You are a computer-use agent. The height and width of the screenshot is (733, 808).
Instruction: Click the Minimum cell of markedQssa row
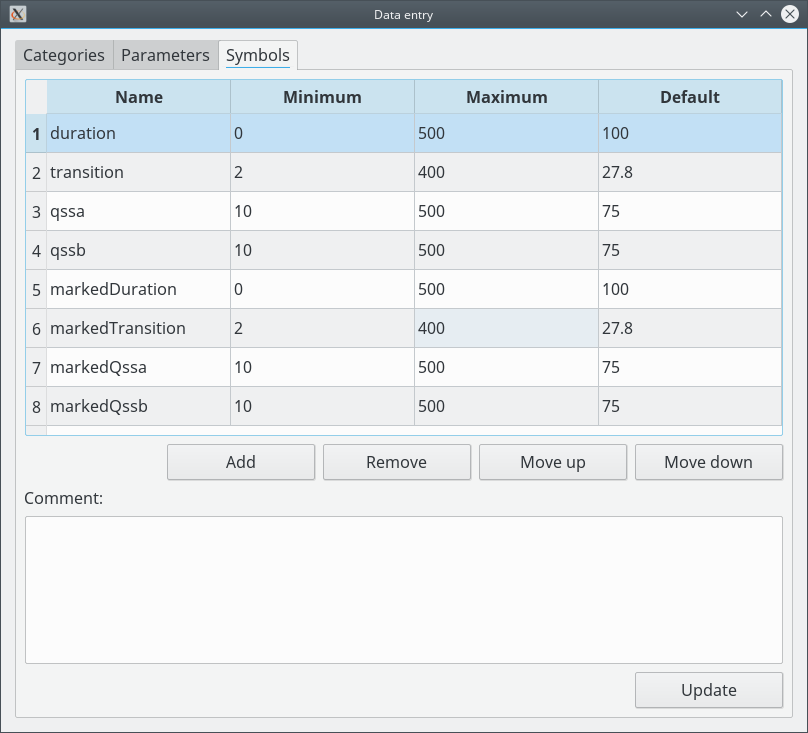323,367
